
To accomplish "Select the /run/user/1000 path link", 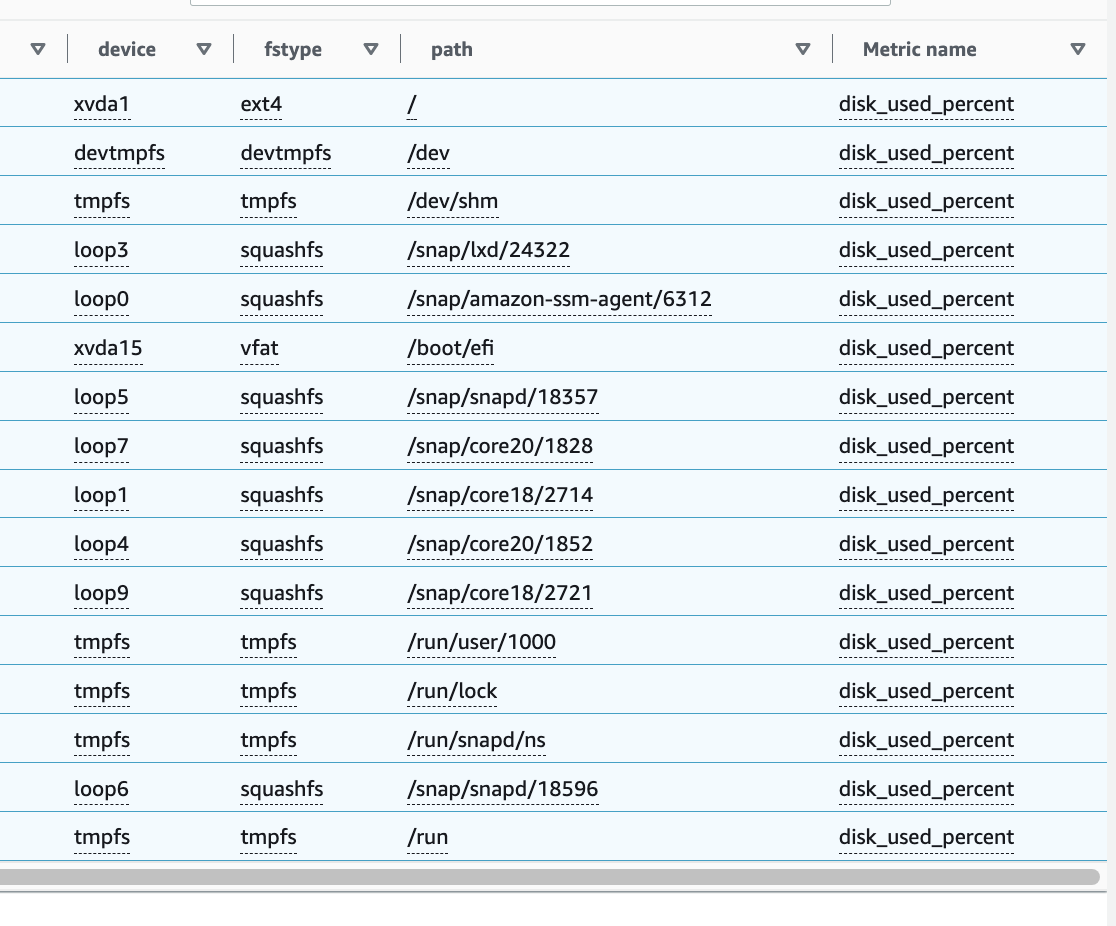I will tap(481, 641).
